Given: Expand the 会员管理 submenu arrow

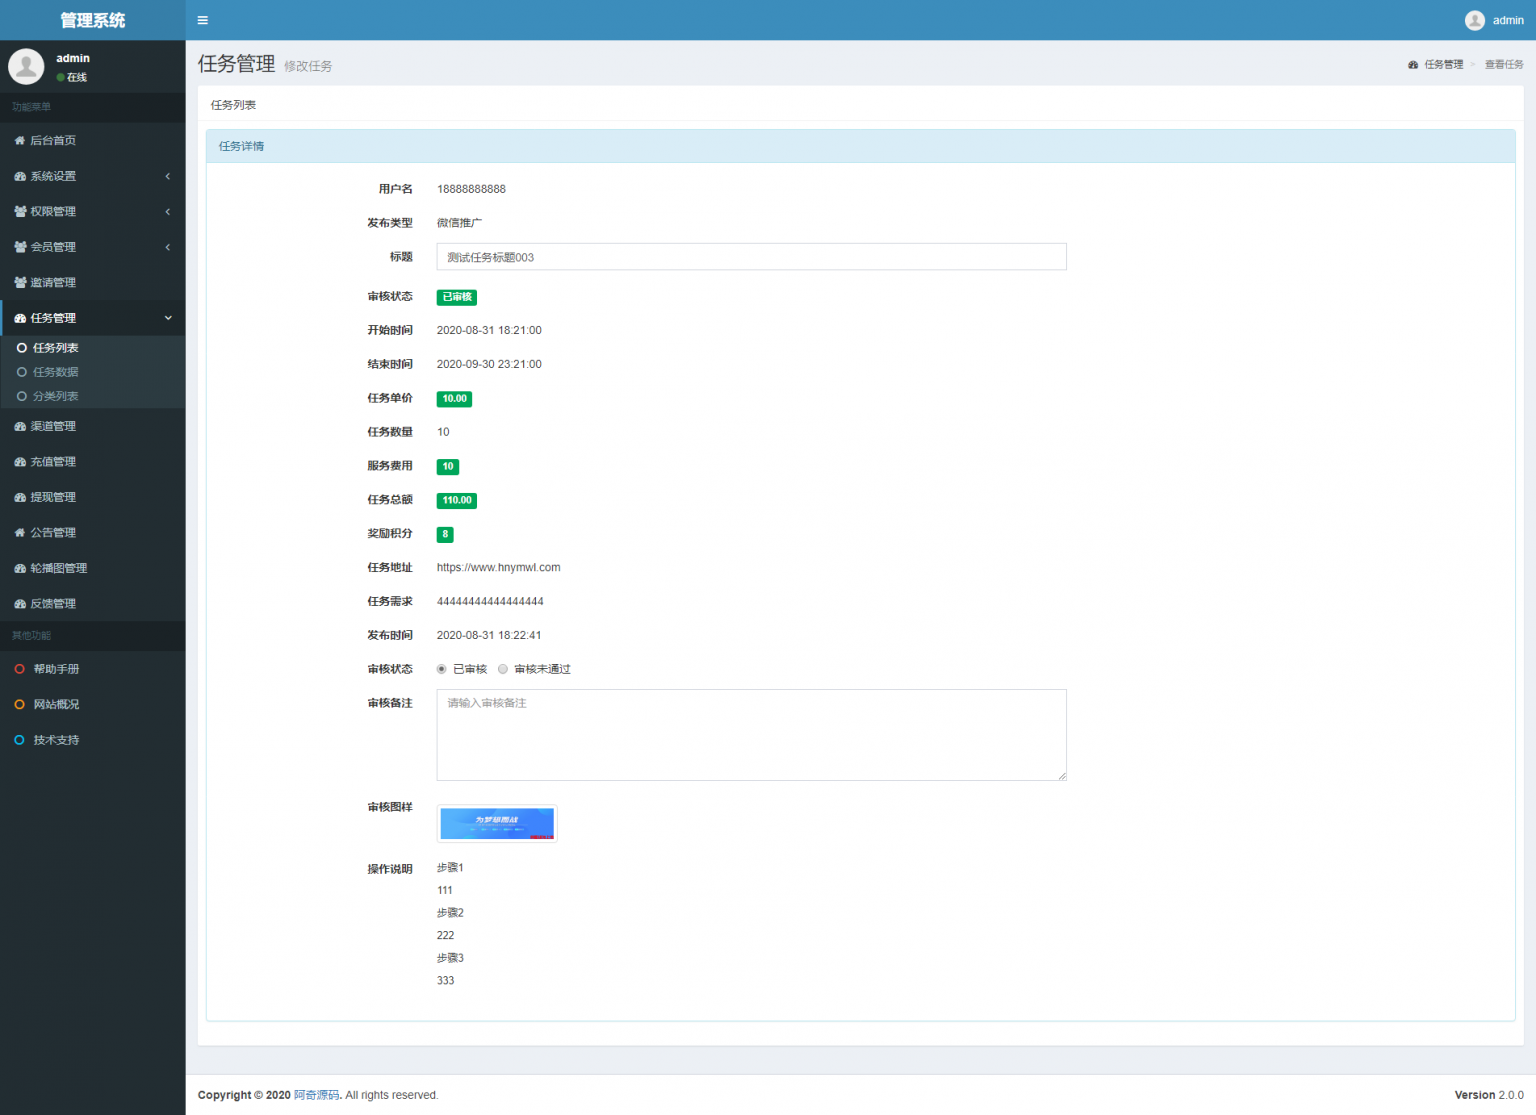Looking at the screenshot, I should click(167, 247).
